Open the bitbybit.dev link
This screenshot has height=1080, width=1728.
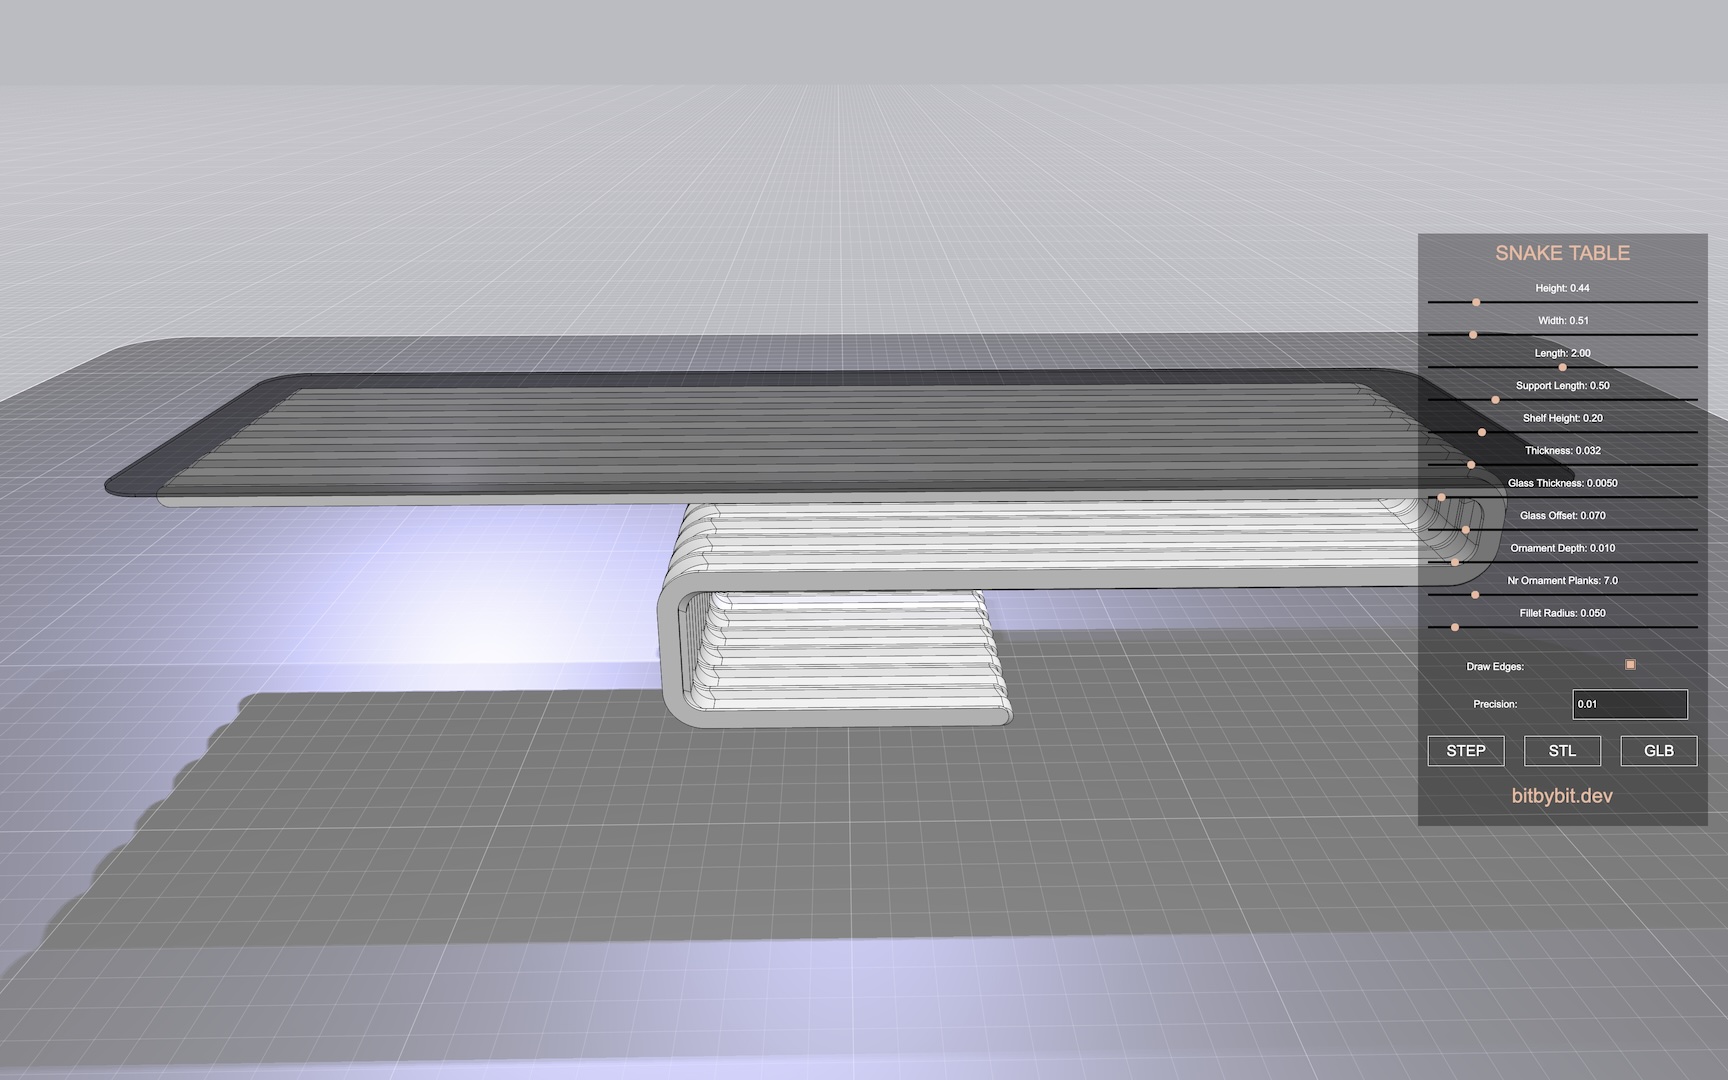pos(1562,796)
